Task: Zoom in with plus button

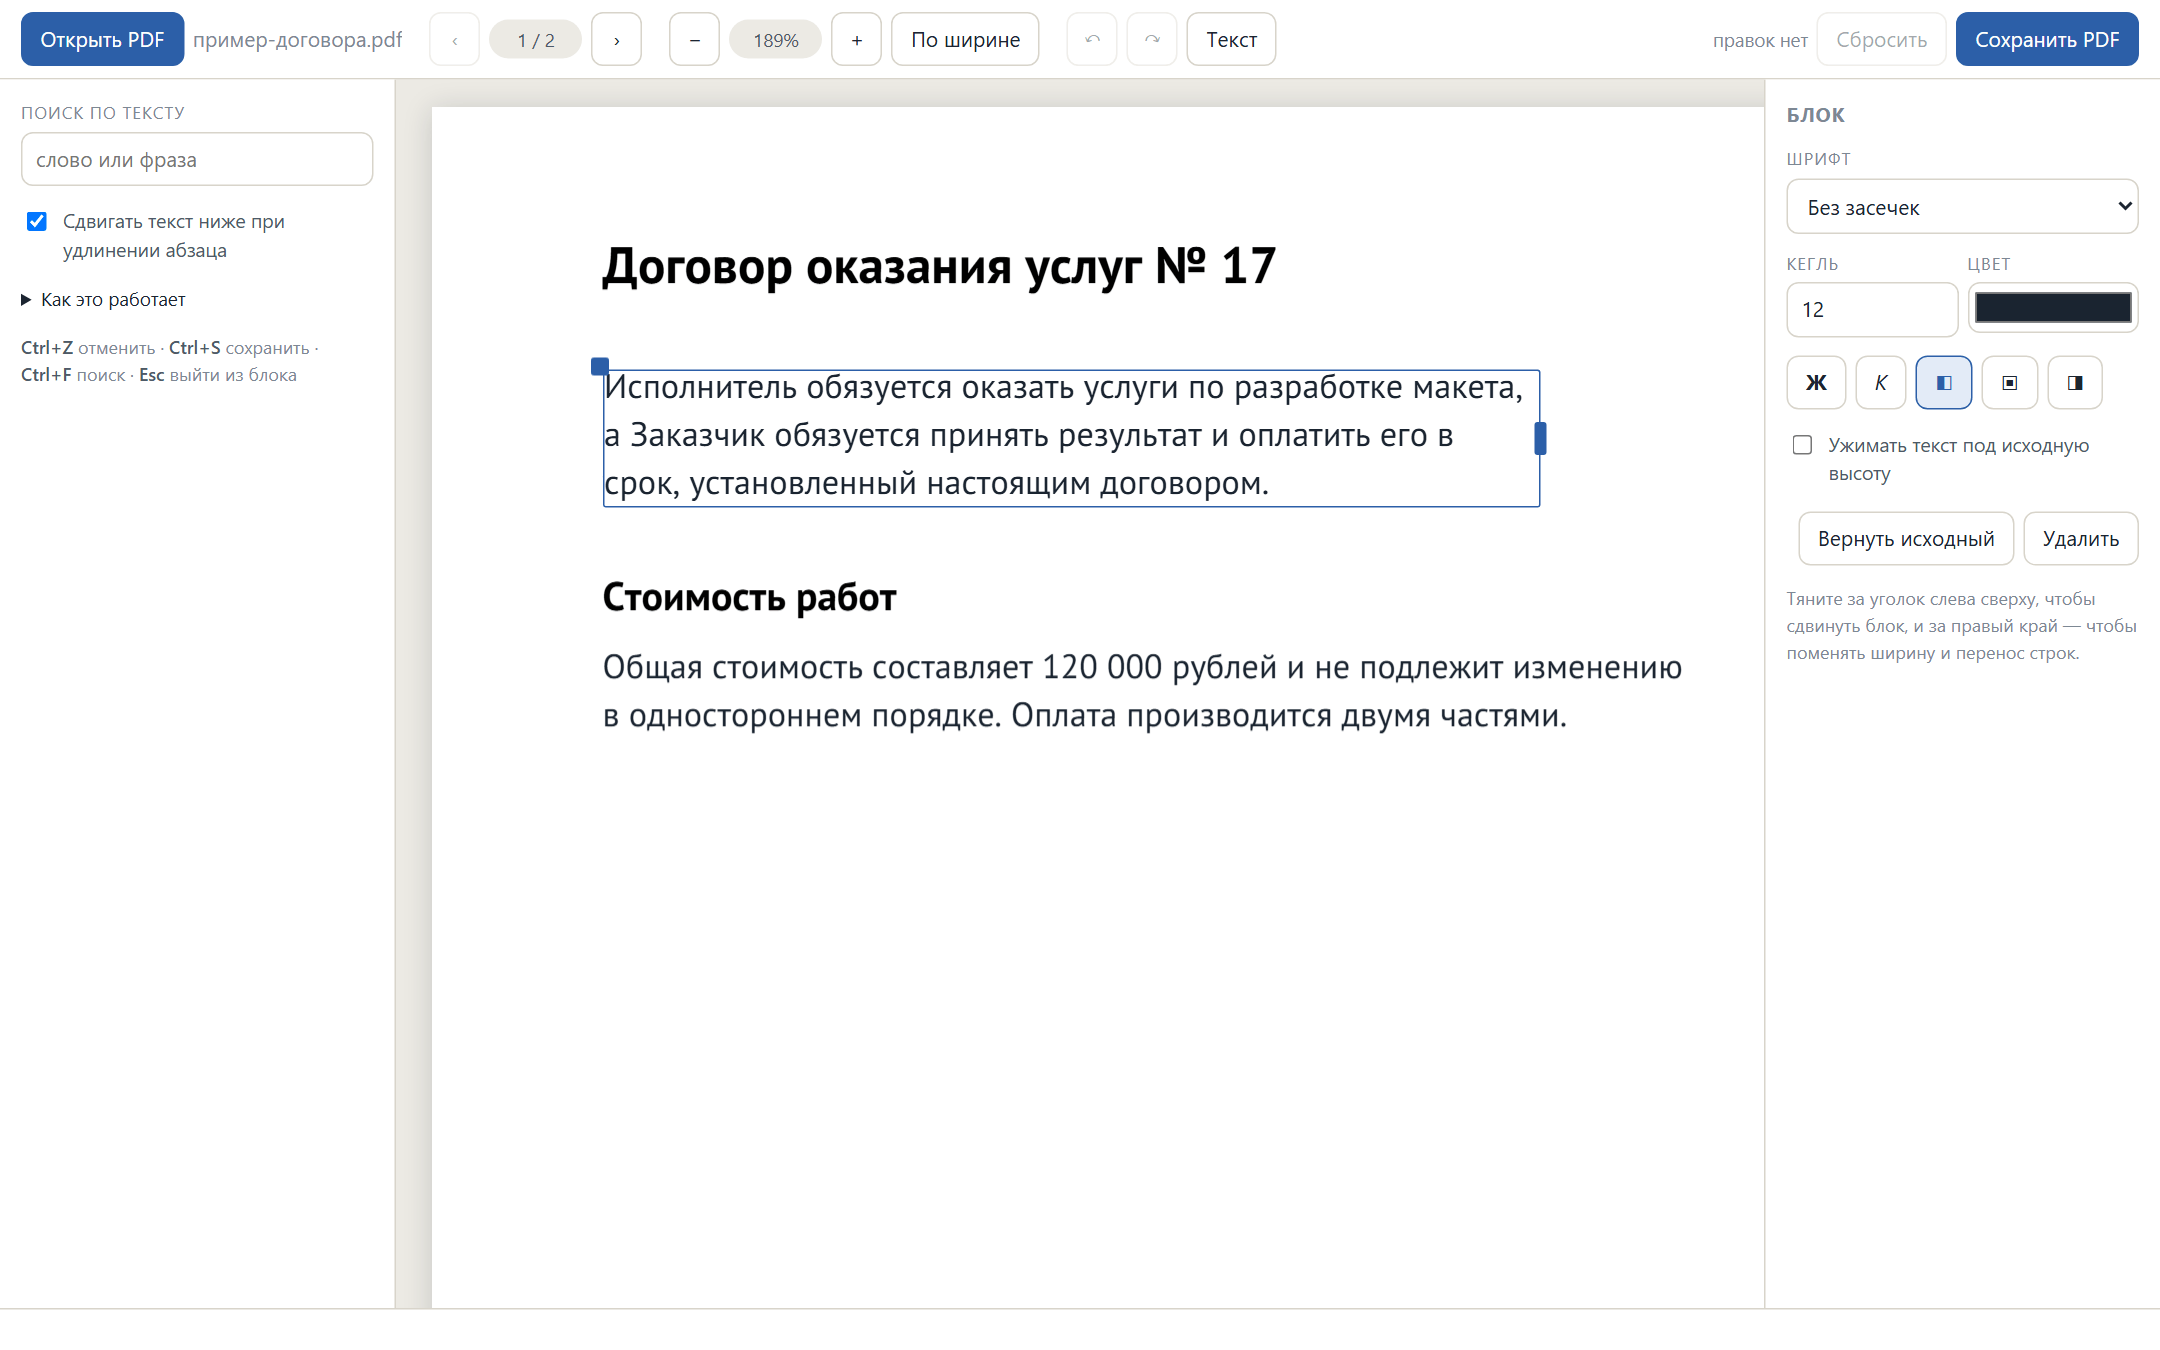Action: [x=856, y=40]
